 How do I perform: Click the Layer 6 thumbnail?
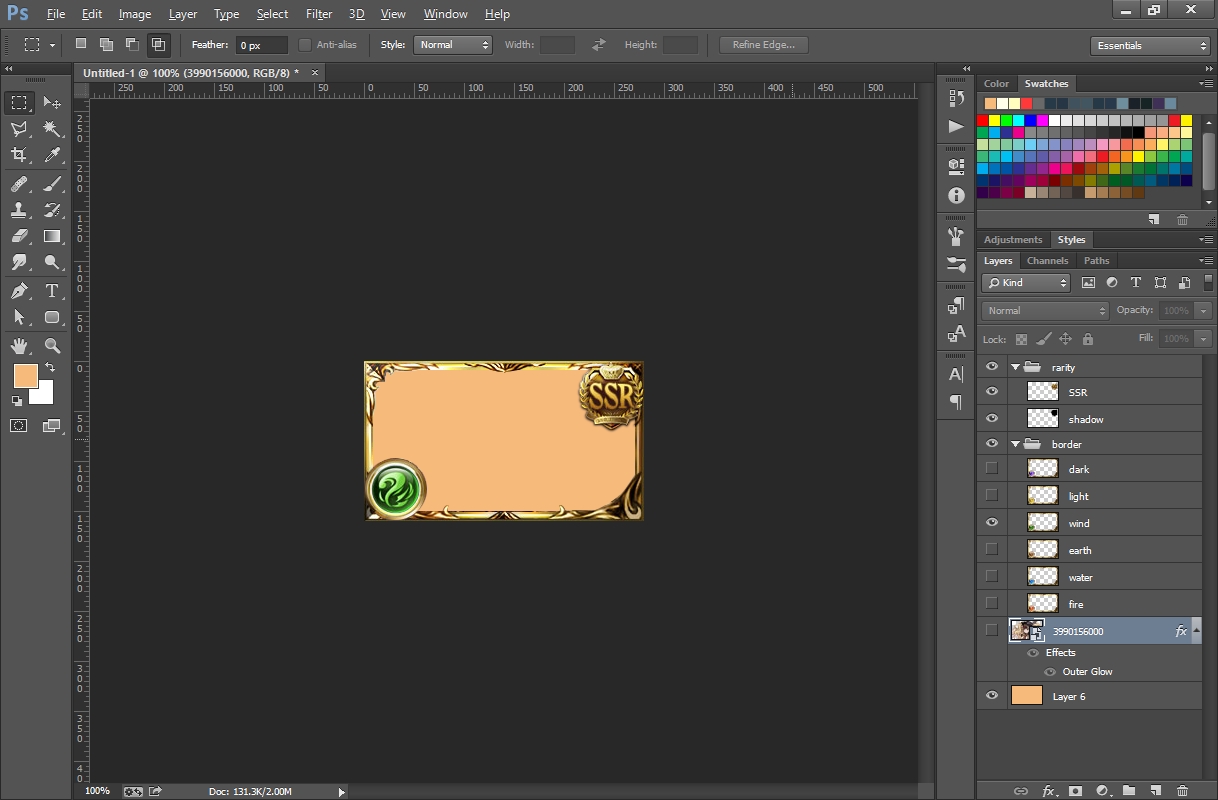(x=1026, y=694)
